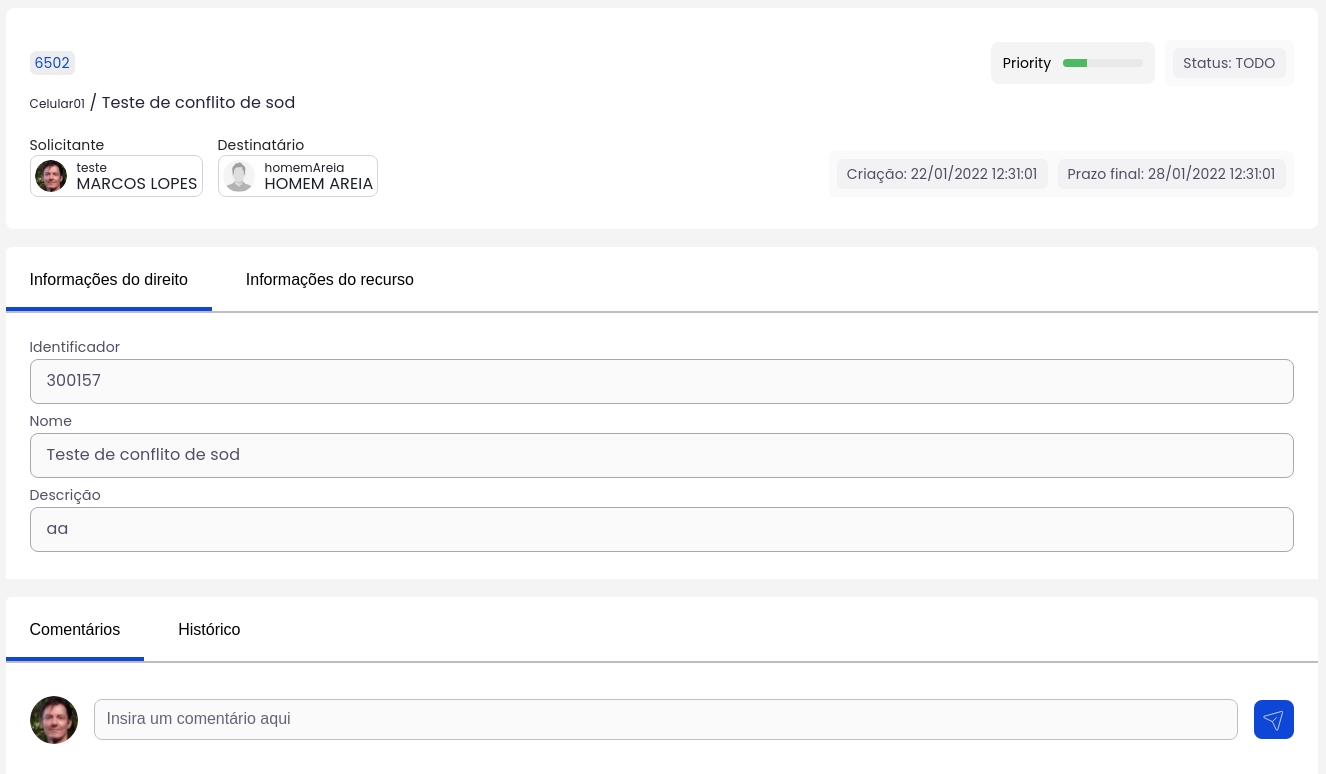This screenshot has height=774, width=1326.
Task: Click the Descrição field containing aa
Action: click(x=661, y=529)
